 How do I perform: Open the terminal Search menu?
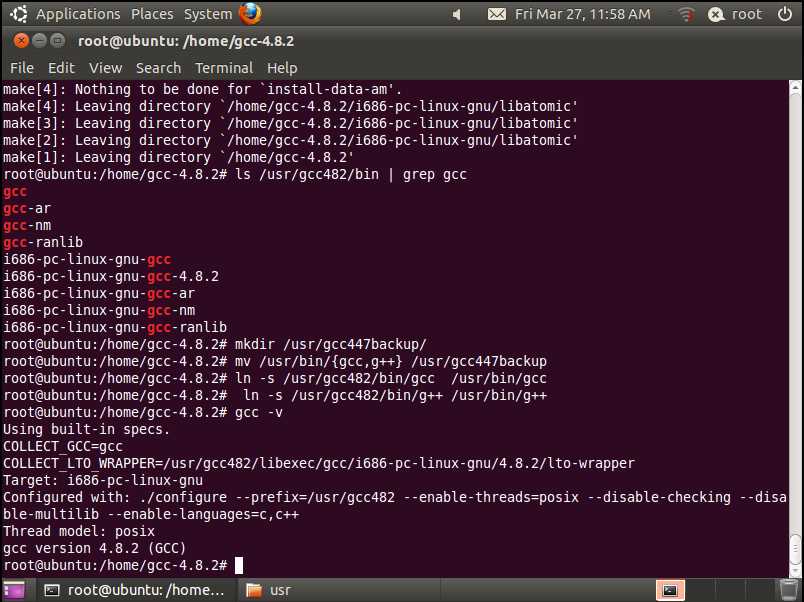pyautogui.click(x=158, y=68)
